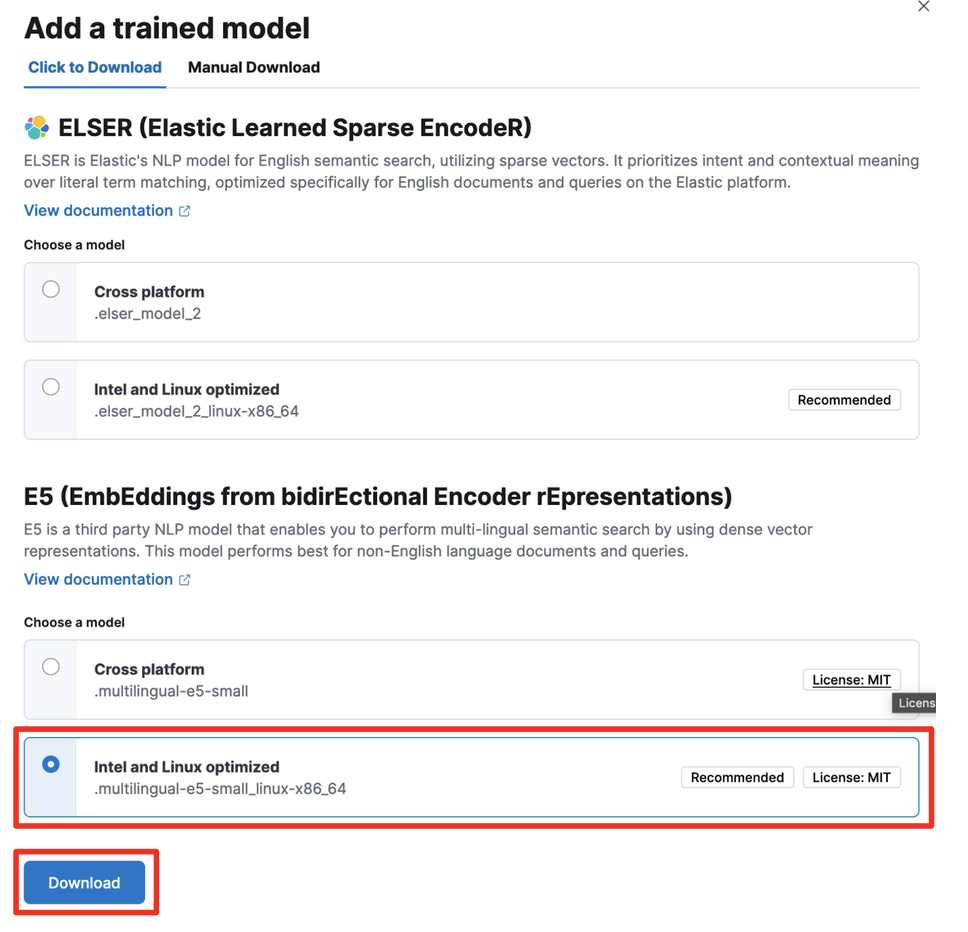This screenshot has width=968, height=932.
Task: Select ELSER Intel and Linux optimized radio
Action: tap(51, 387)
